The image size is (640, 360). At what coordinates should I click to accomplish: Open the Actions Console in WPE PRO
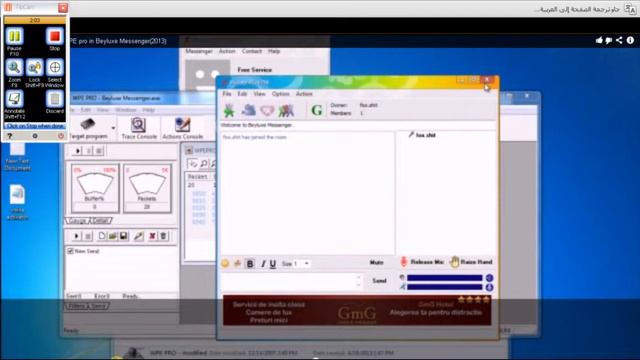(182, 129)
